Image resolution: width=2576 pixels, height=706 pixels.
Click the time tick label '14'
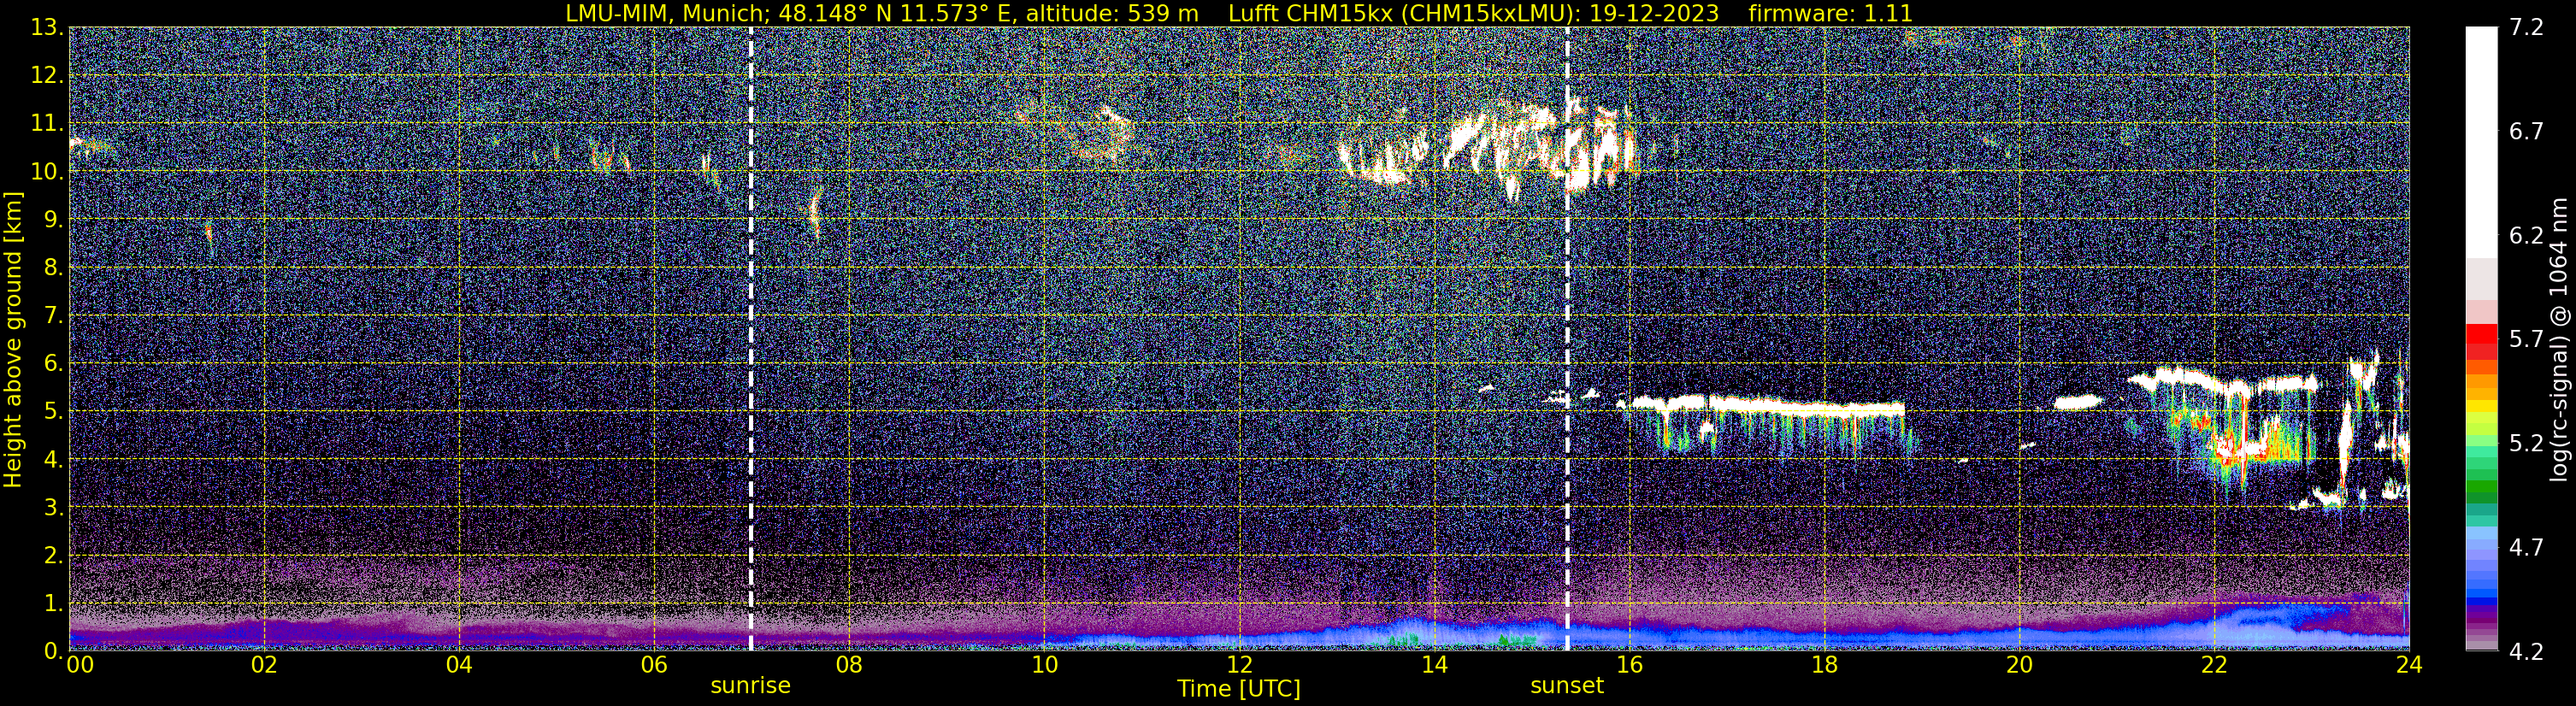1434,665
